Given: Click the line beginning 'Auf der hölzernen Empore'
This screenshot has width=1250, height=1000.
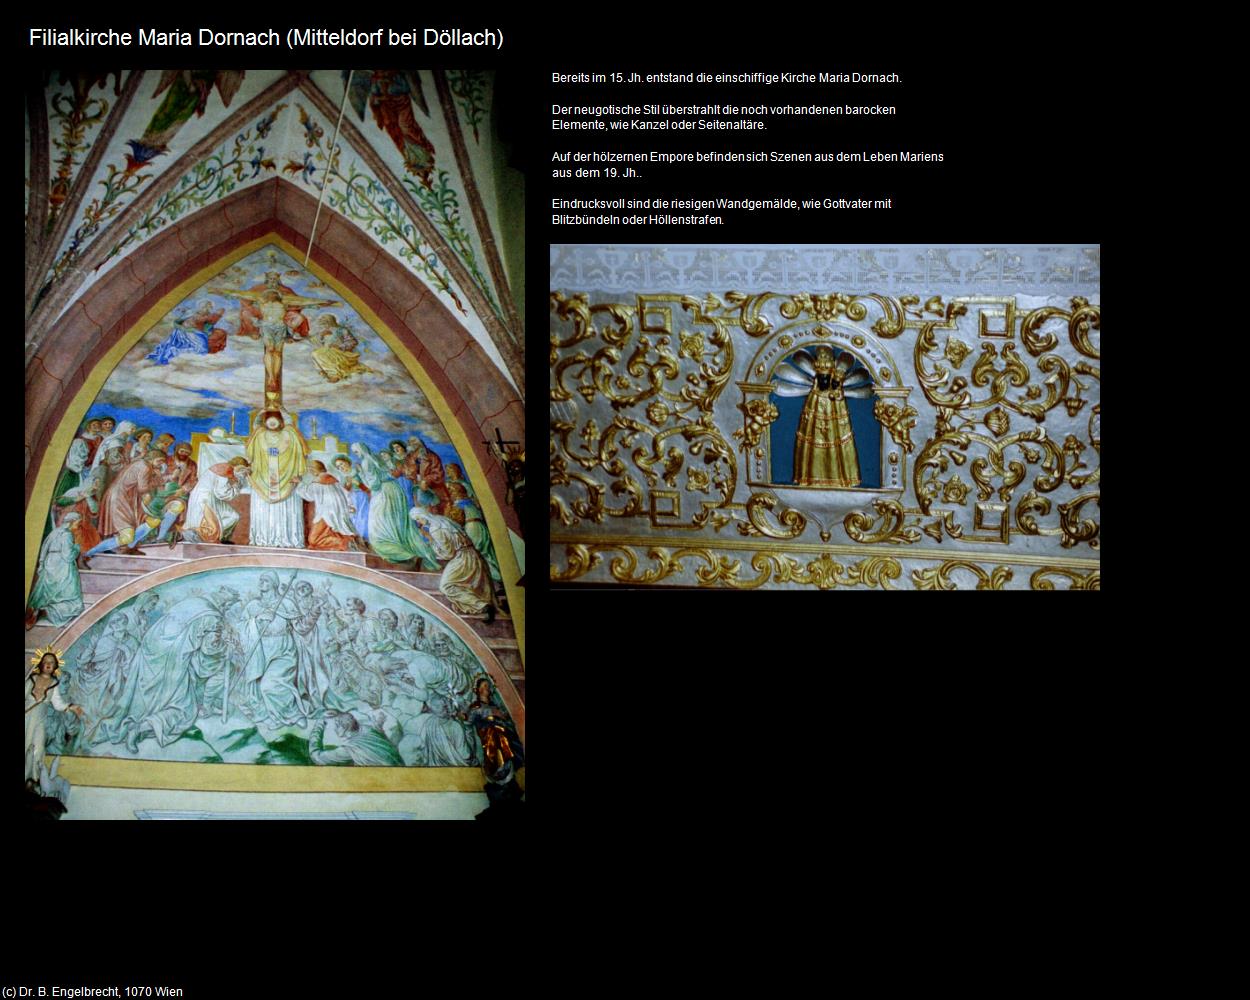Looking at the screenshot, I should click(748, 157).
